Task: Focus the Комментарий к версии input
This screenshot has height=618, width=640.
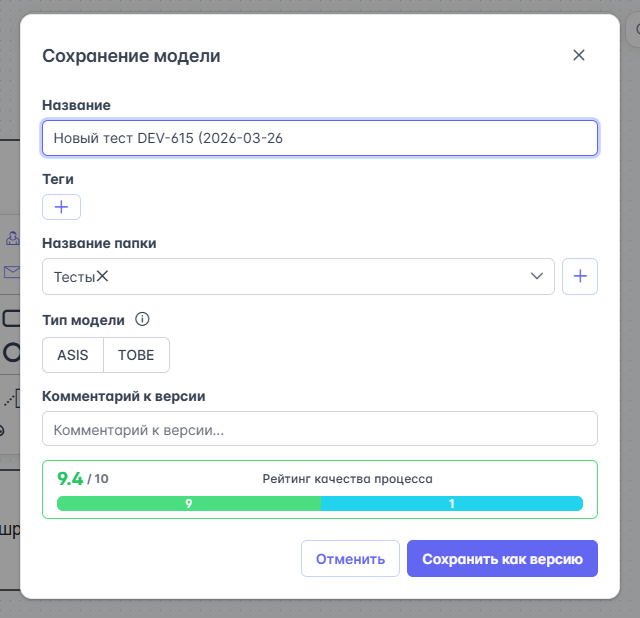Action: click(320, 429)
